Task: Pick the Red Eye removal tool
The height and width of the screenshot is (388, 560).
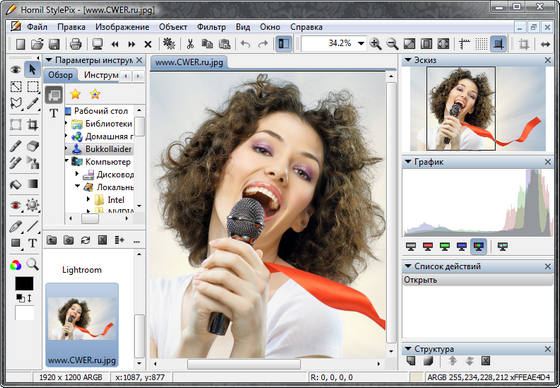Action: (15, 205)
